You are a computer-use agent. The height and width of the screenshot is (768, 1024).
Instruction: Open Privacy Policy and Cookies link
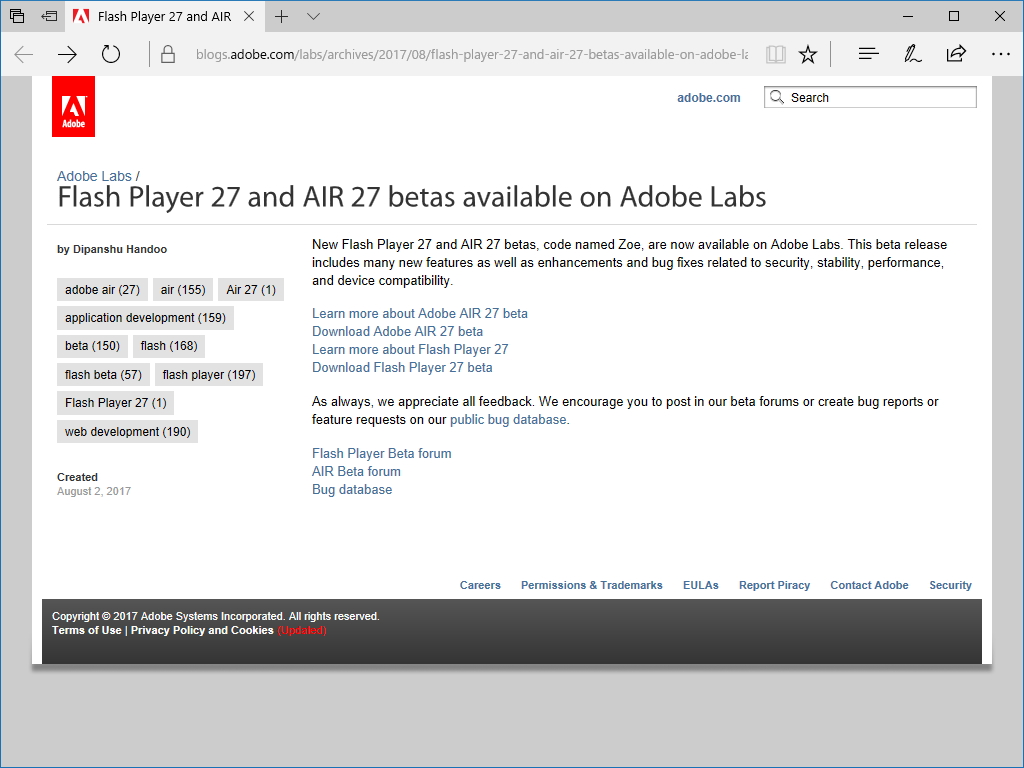202,630
